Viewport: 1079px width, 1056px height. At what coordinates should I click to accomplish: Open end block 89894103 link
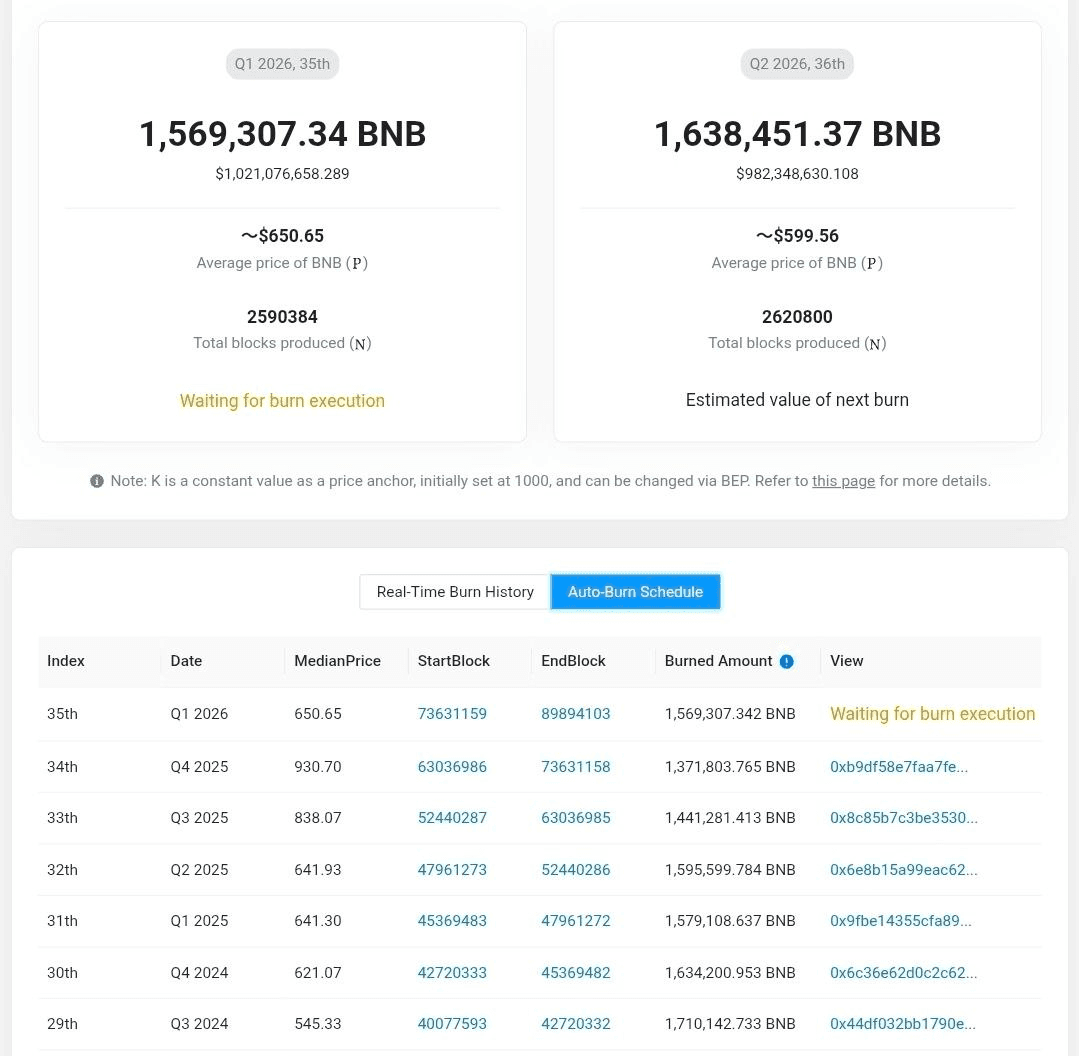(x=575, y=714)
